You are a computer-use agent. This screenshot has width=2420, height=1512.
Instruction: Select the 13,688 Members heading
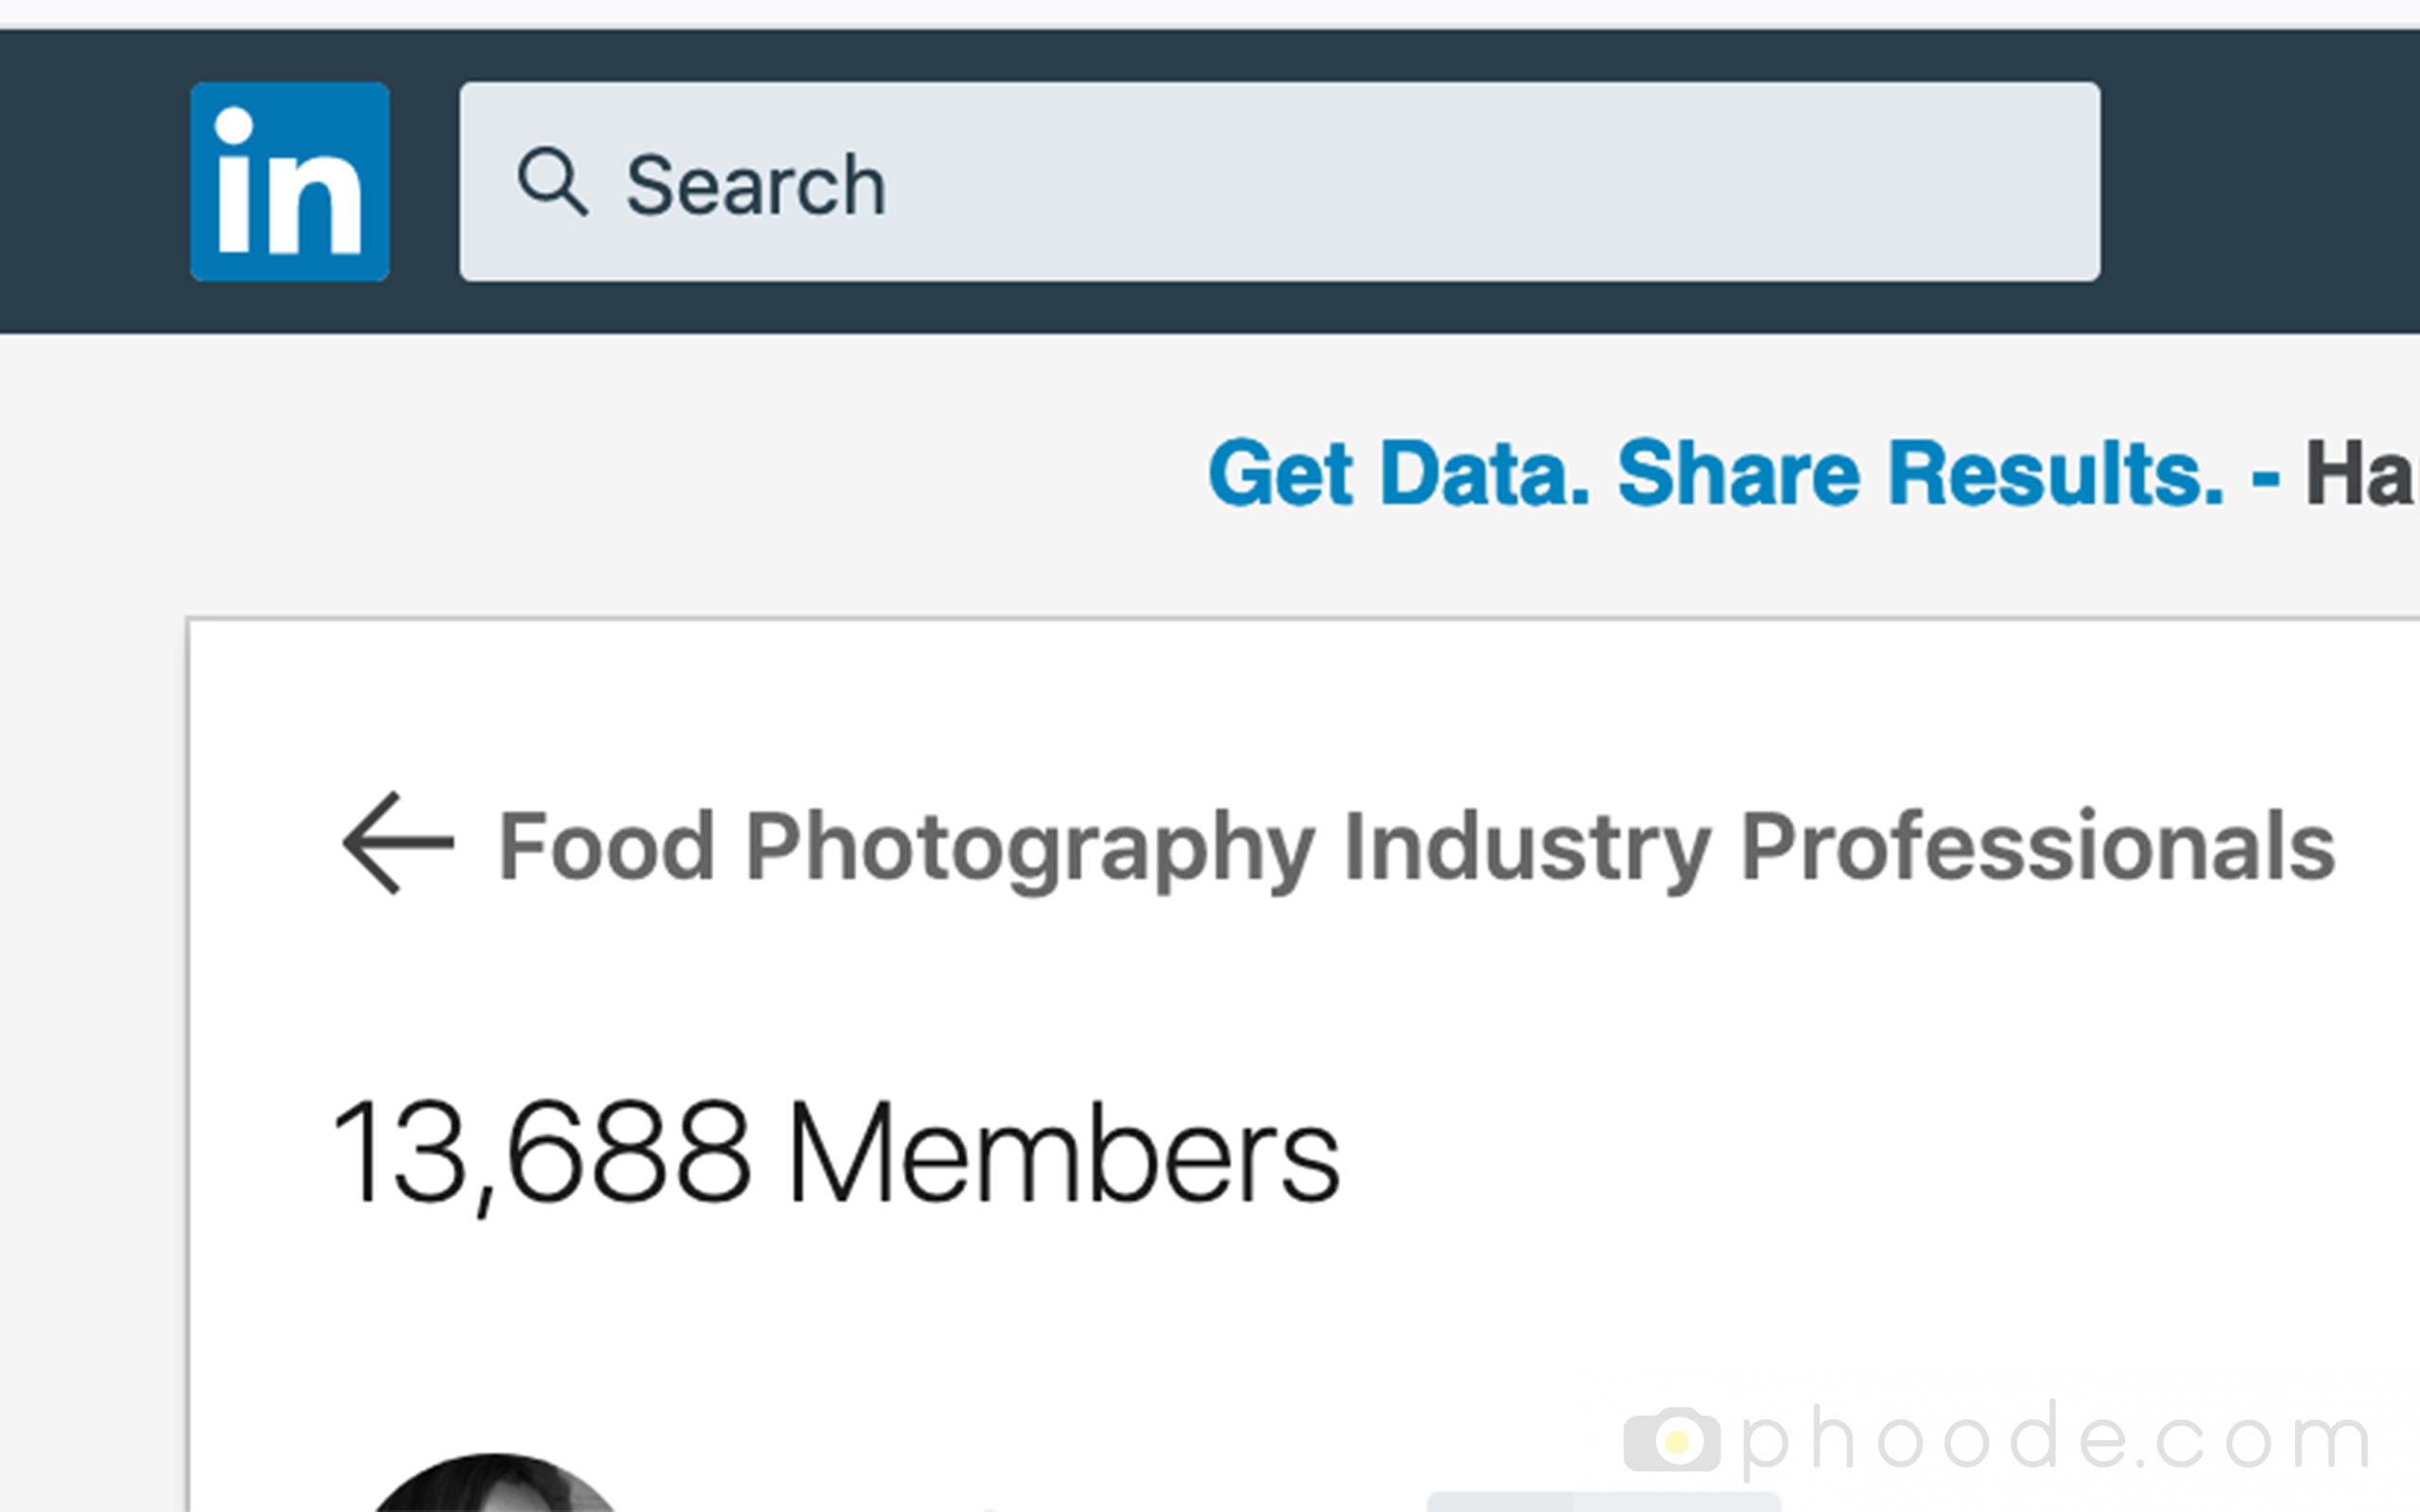[x=835, y=1153]
